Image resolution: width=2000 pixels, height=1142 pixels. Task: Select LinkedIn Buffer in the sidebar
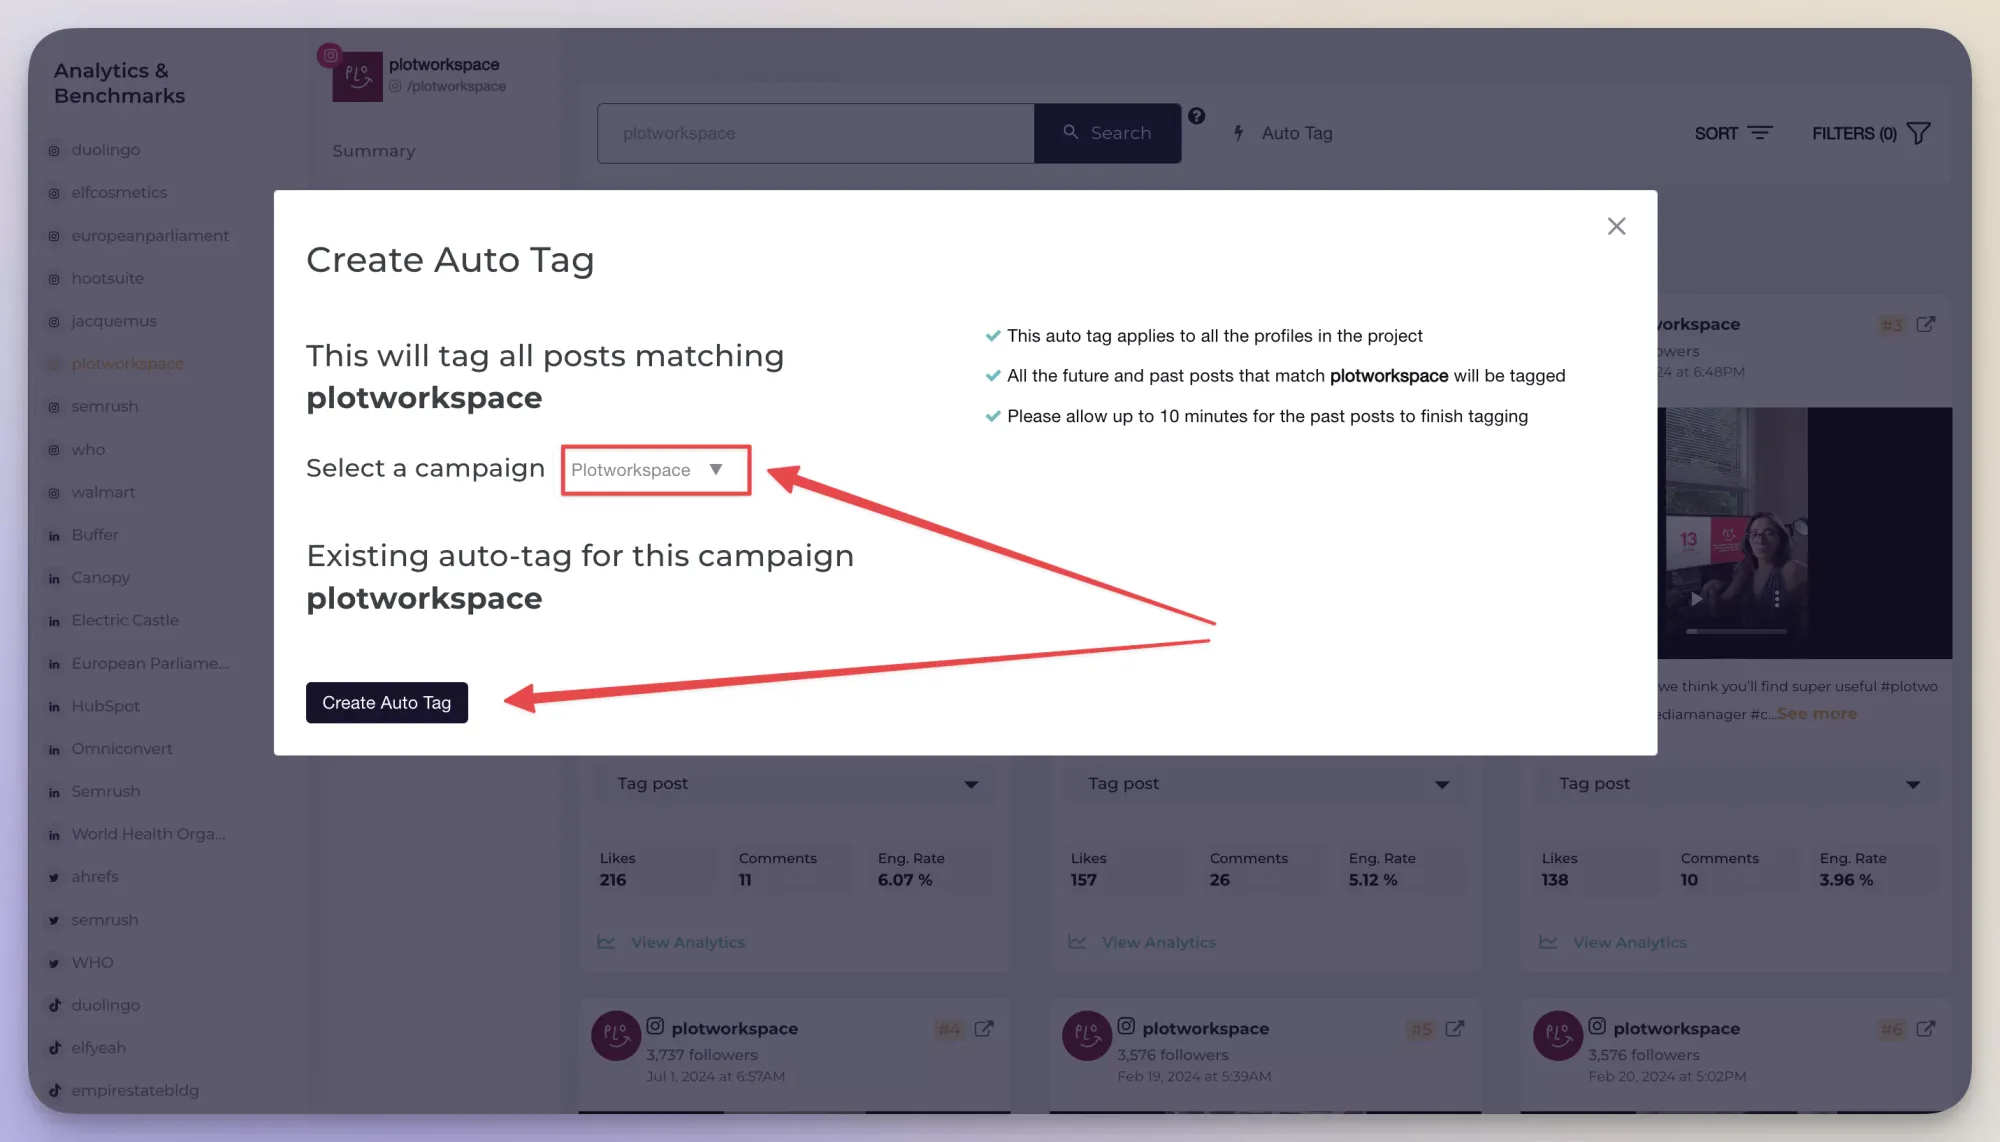click(x=95, y=535)
